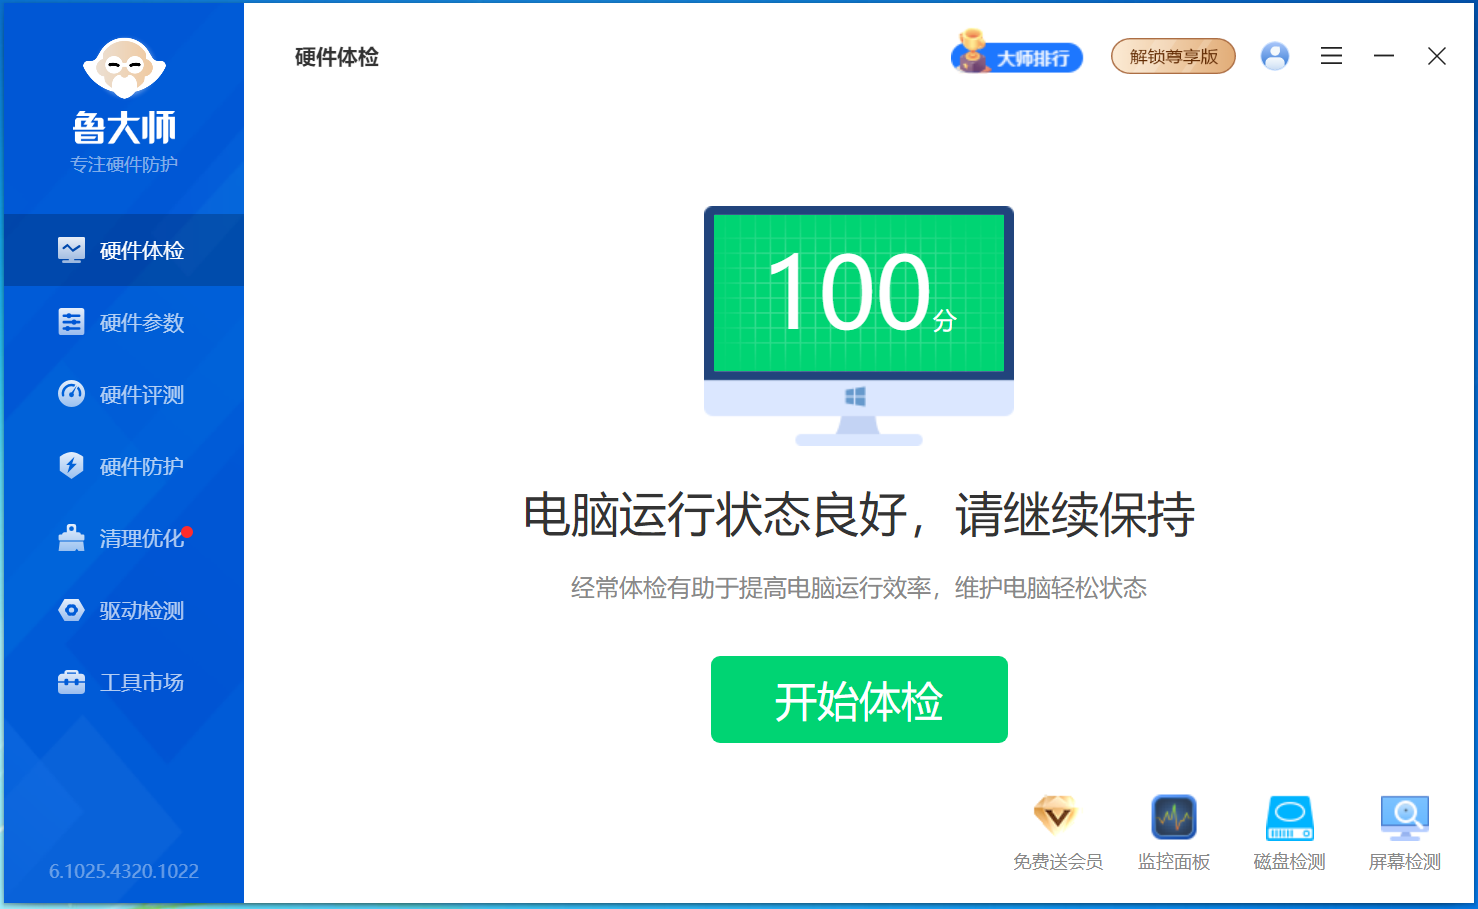Image resolution: width=1478 pixels, height=909 pixels.
Task: Open the 监控面板 monitor panel icon
Action: pos(1173,817)
